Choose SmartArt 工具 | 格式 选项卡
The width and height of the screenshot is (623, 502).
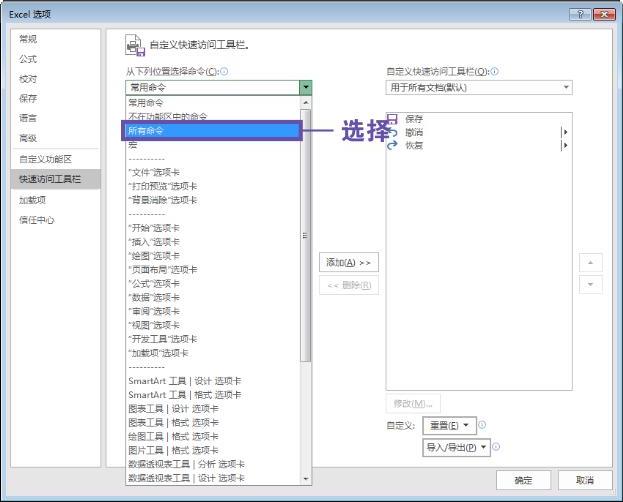click(213, 395)
